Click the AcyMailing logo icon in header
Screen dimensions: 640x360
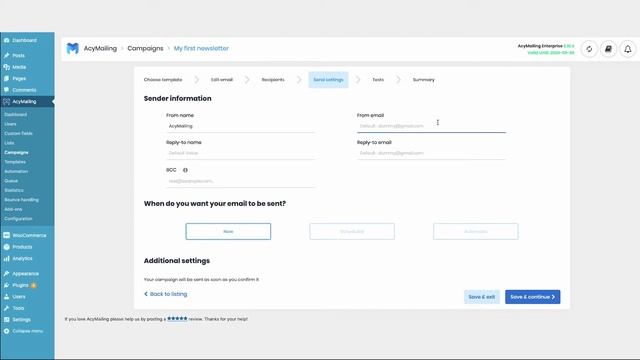(x=73, y=49)
